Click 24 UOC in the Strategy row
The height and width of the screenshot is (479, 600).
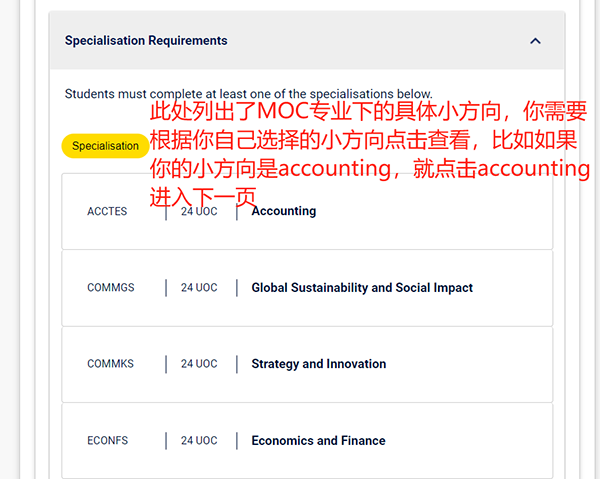(199, 364)
